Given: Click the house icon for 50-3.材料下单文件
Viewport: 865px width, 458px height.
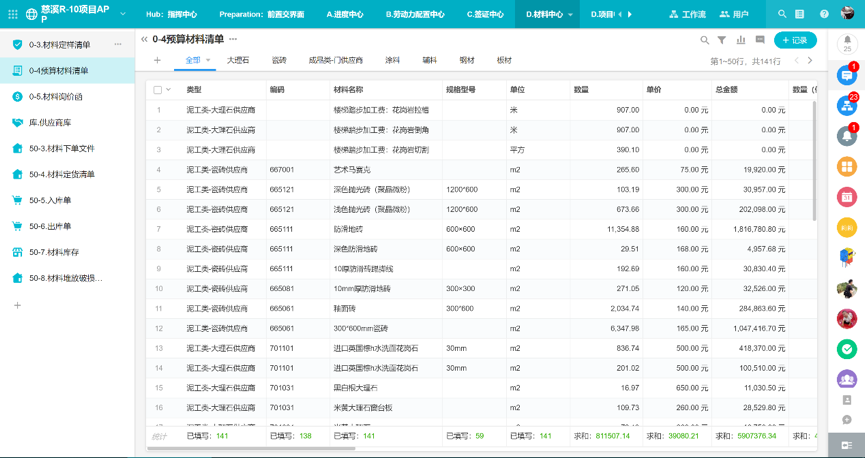Looking at the screenshot, I should pos(18,148).
